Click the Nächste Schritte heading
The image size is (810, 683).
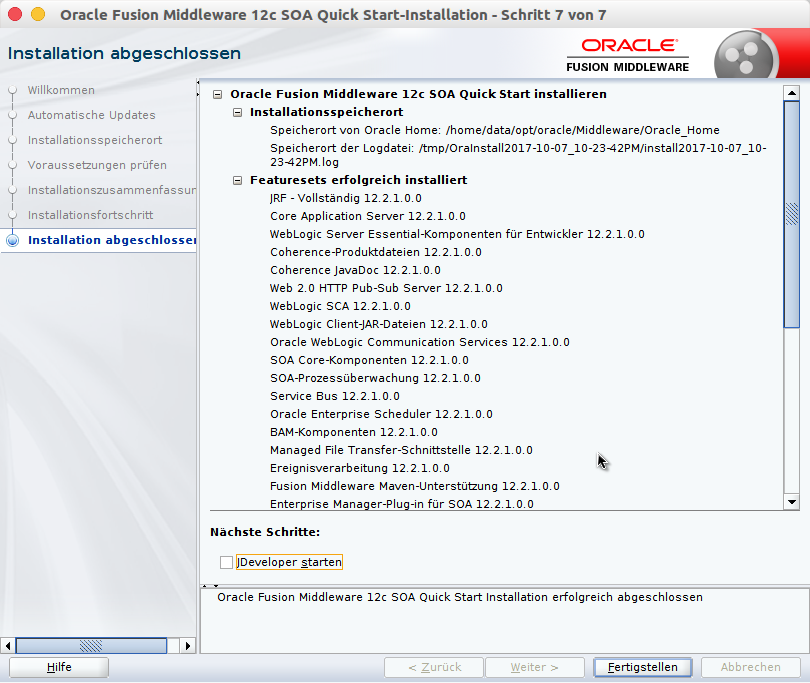pyautogui.click(x=265, y=532)
